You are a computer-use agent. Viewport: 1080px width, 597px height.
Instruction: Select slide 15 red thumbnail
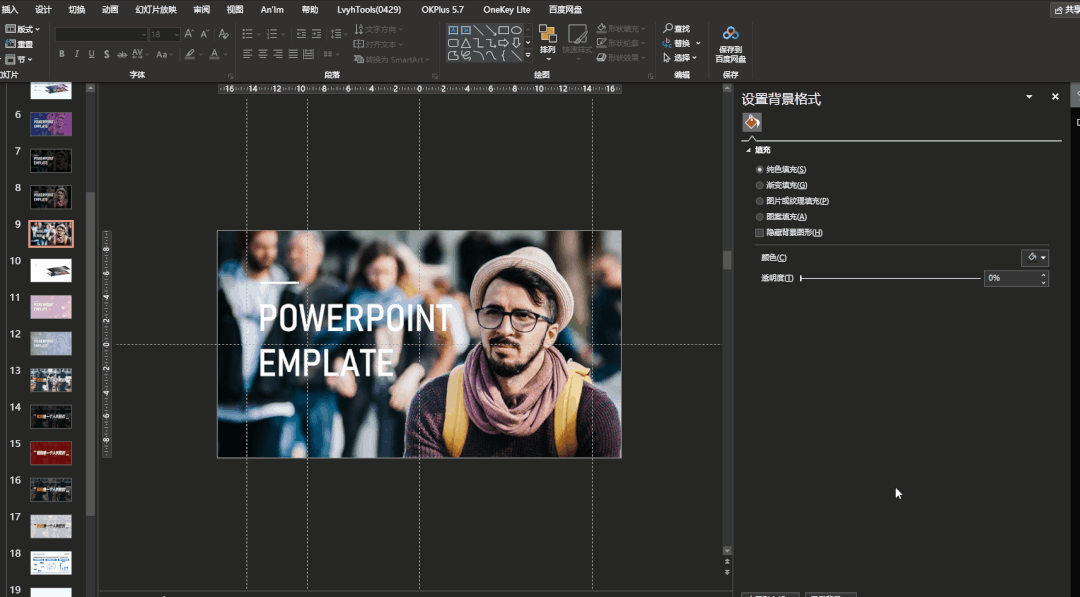click(51, 453)
